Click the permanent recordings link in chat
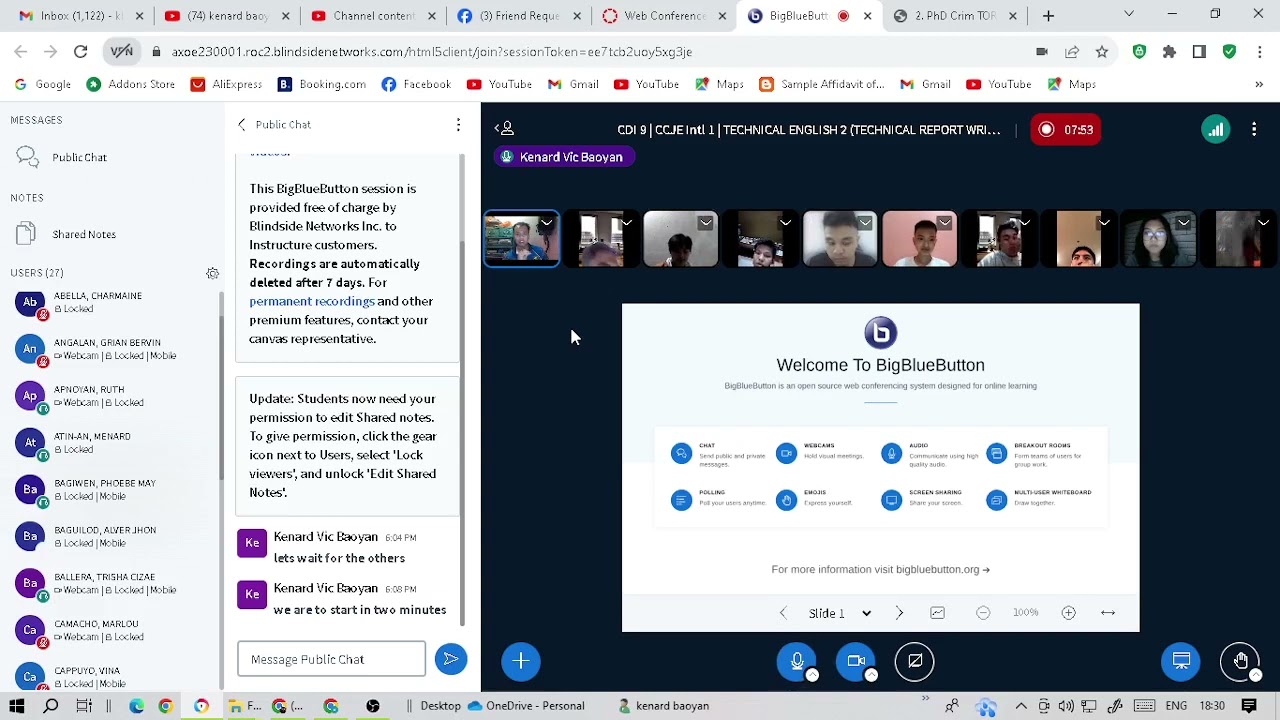 click(312, 301)
